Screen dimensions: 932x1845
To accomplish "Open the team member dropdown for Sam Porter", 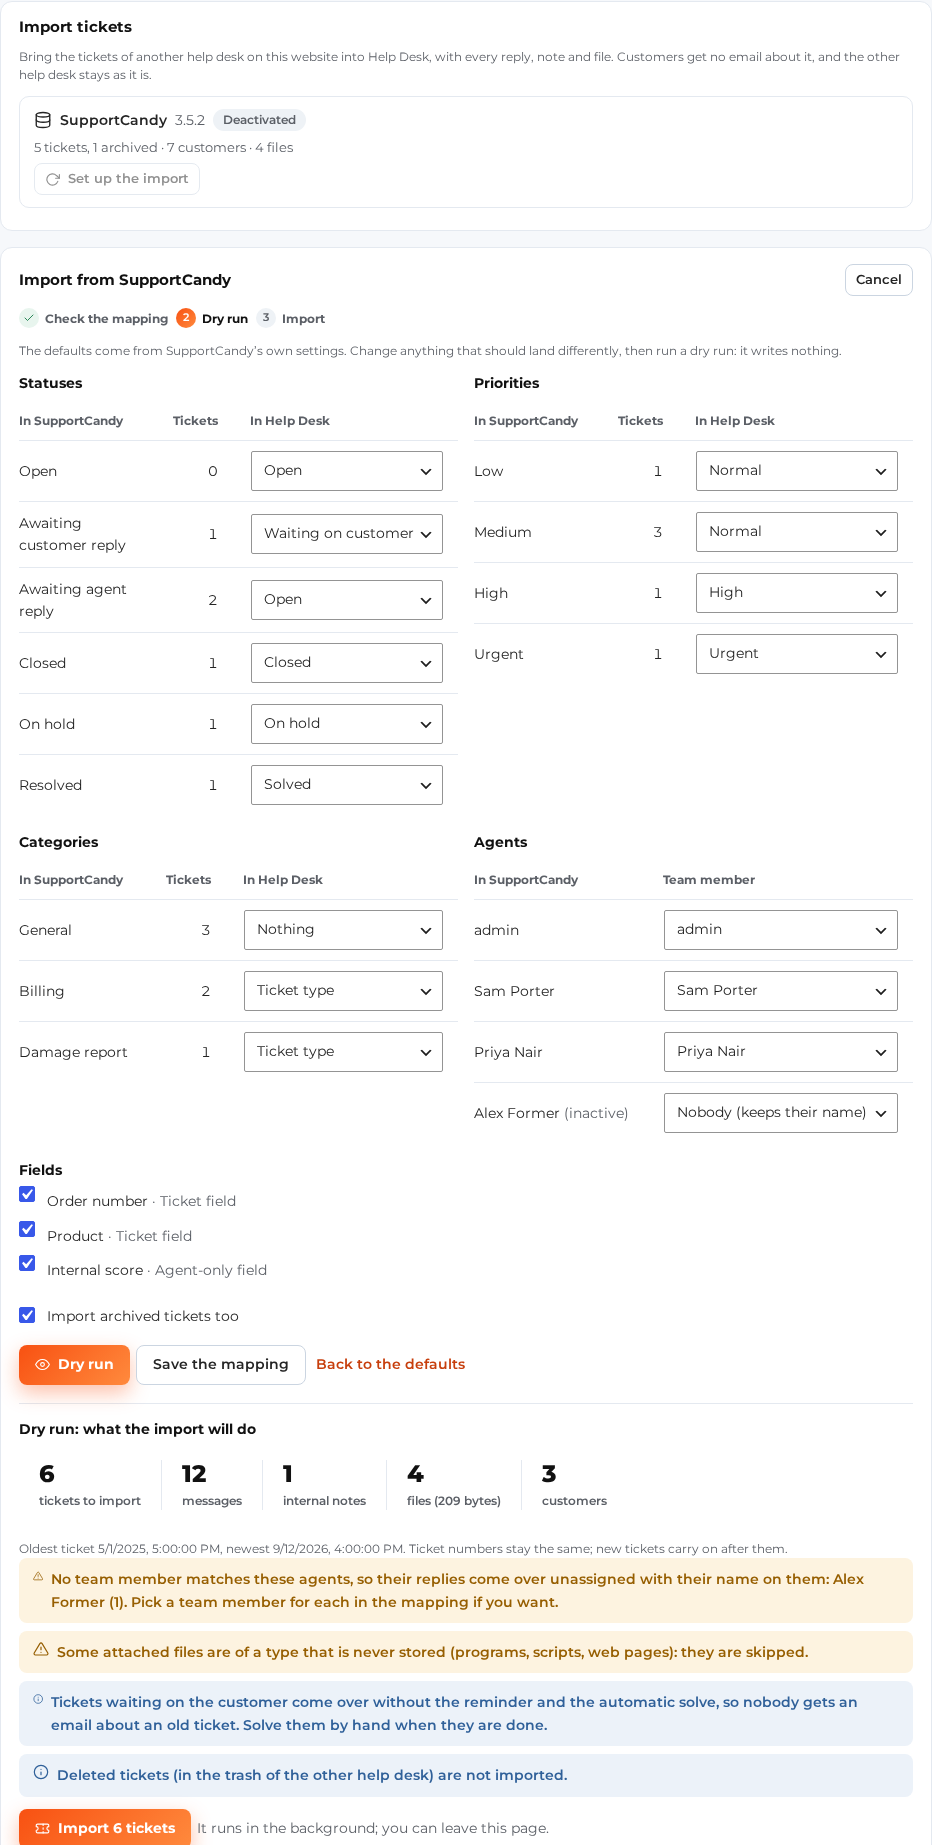I will point(780,991).
